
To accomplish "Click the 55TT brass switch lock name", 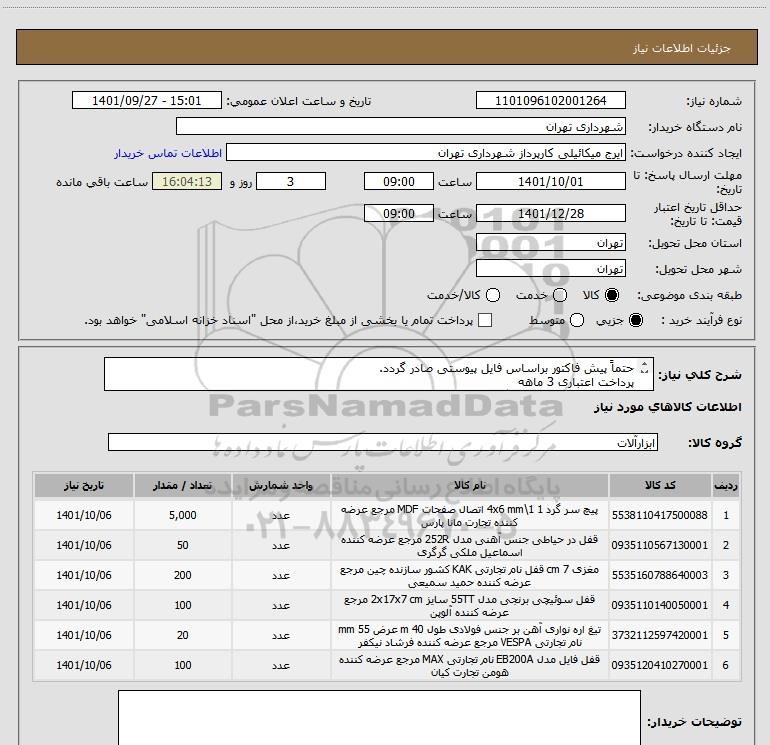I will click(x=469, y=606).
